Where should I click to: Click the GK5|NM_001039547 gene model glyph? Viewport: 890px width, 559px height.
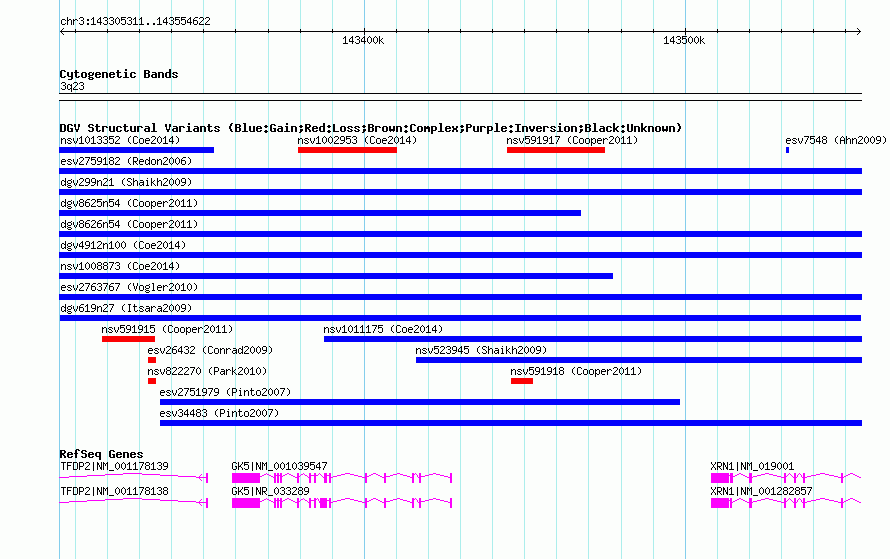(342, 478)
